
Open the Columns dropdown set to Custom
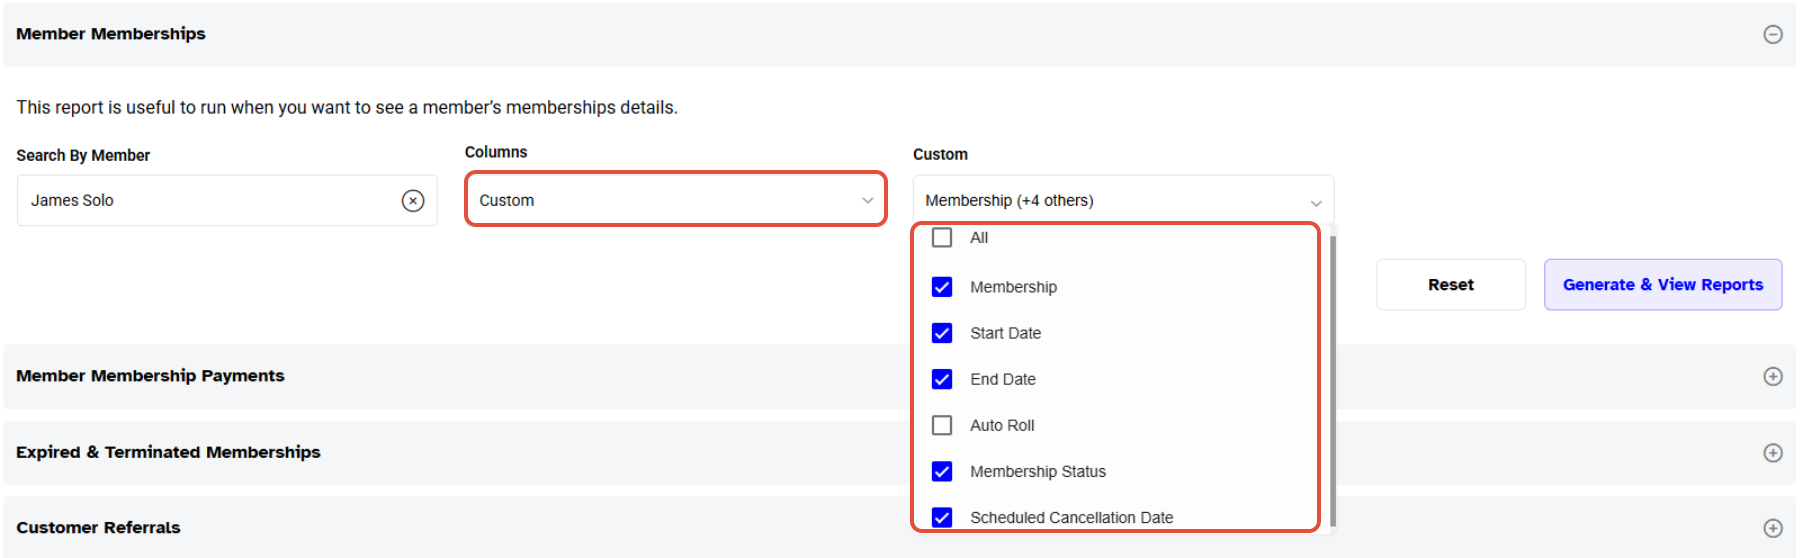click(x=675, y=200)
